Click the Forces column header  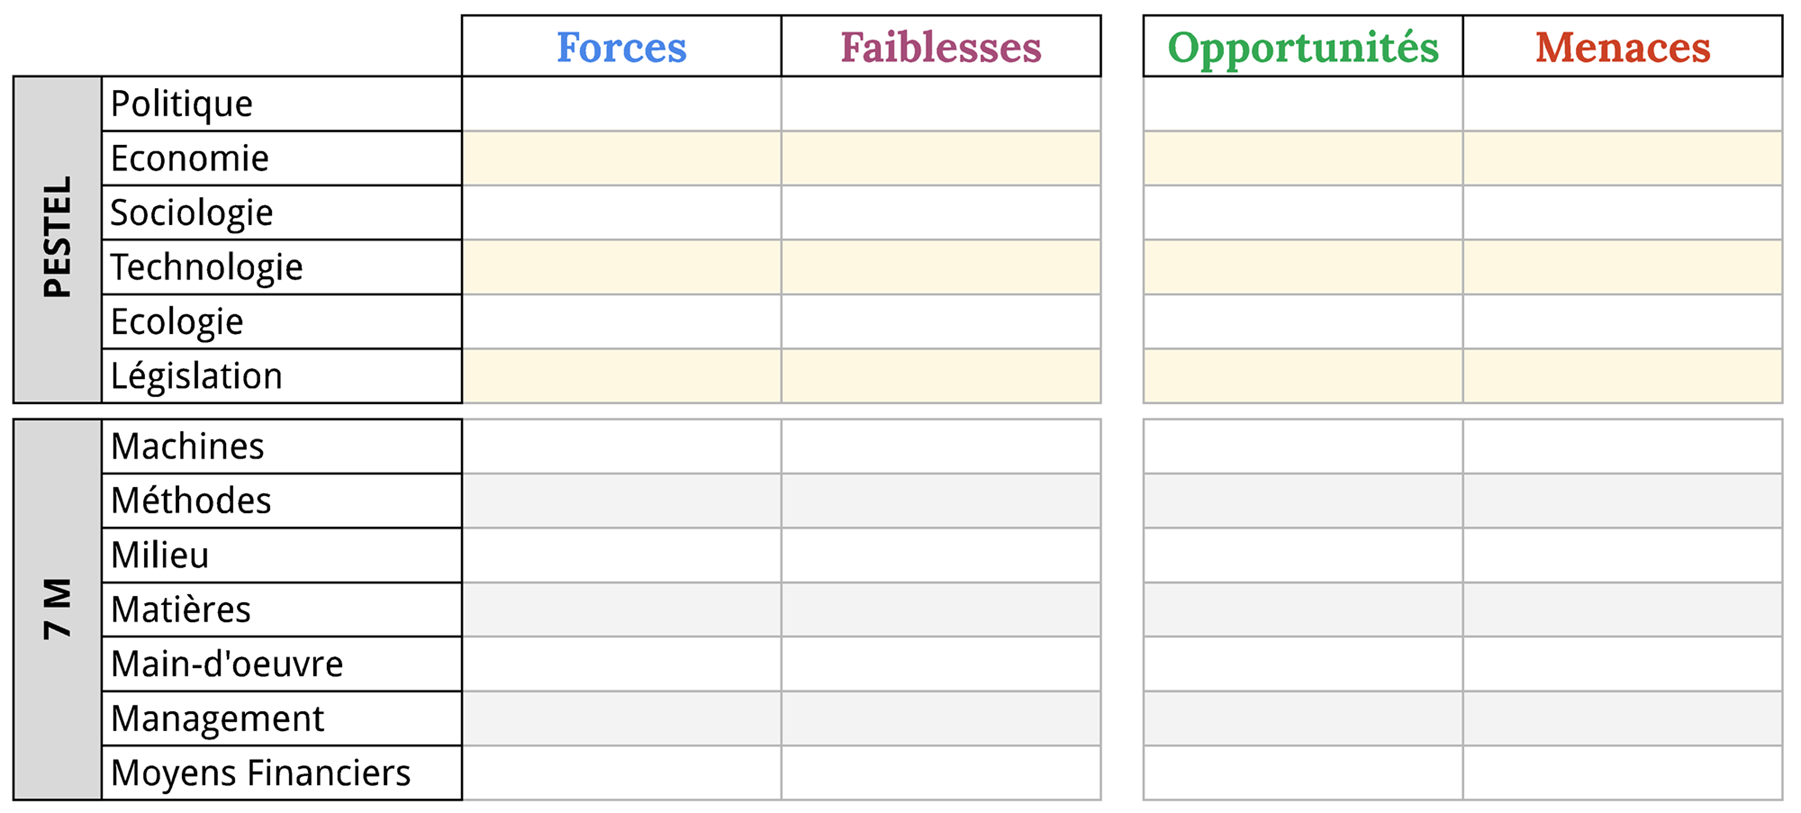click(x=621, y=47)
